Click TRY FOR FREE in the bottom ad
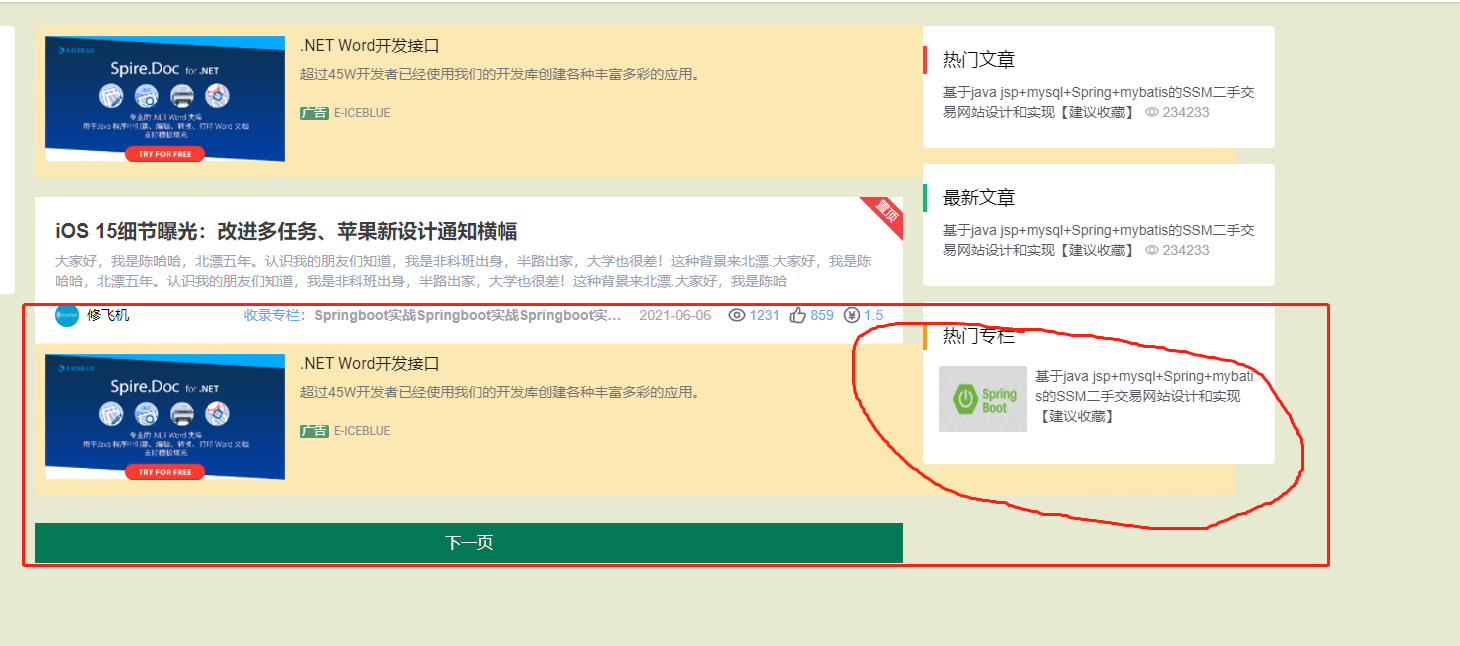This screenshot has height=646, width=1460. point(165,471)
